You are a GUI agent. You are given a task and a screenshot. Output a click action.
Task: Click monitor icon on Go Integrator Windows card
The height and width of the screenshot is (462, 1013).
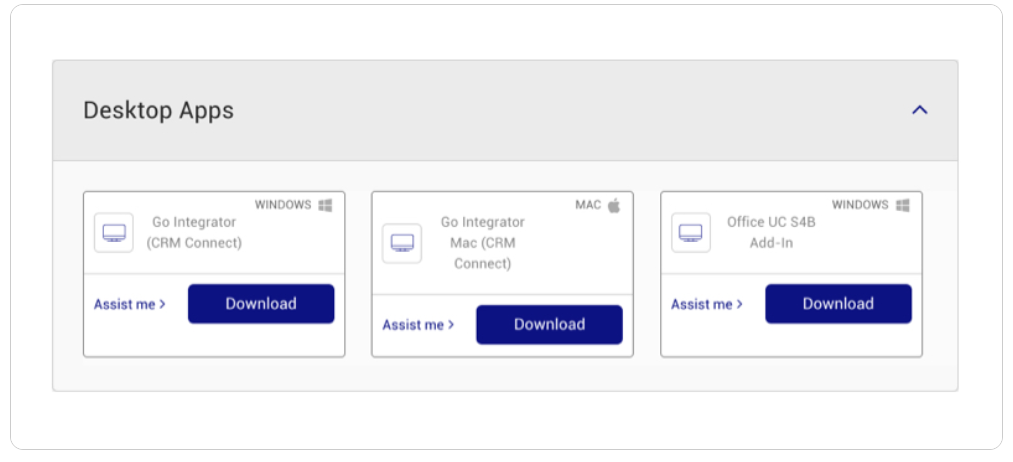pyautogui.click(x=114, y=233)
